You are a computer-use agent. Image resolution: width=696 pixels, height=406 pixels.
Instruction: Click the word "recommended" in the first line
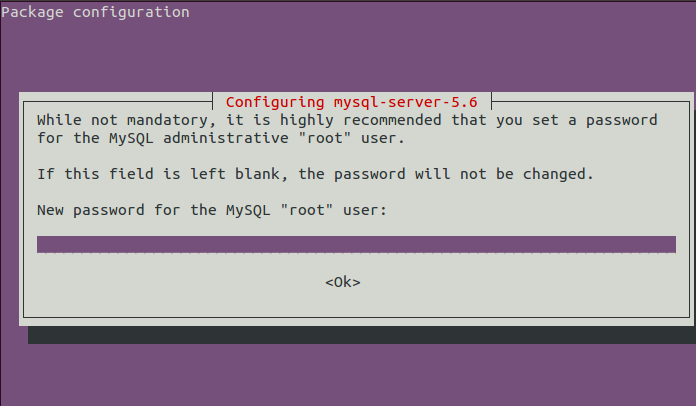(x=392, y=120)
